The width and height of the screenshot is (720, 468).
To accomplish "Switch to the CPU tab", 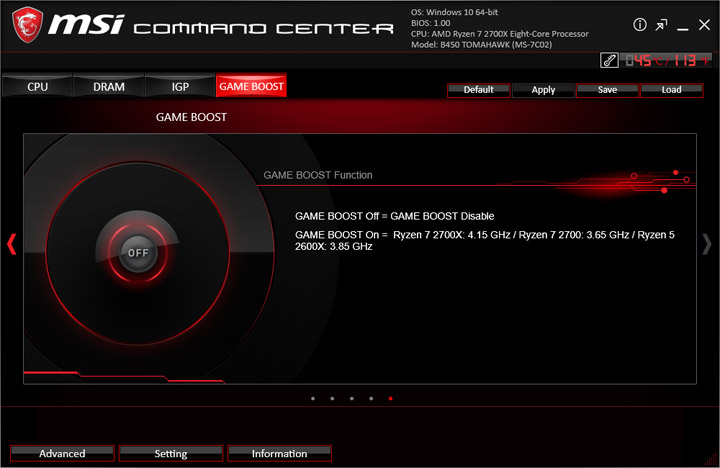I will tap(38, 86).
